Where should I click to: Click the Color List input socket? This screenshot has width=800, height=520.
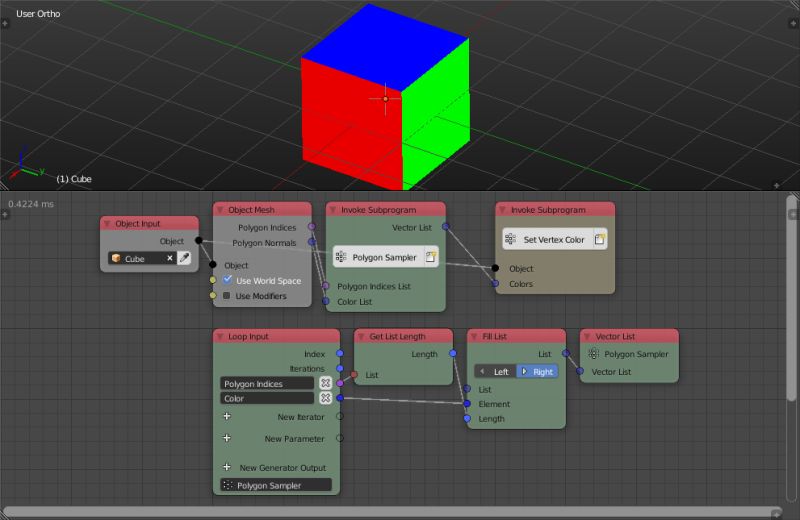tap(326, 302)
